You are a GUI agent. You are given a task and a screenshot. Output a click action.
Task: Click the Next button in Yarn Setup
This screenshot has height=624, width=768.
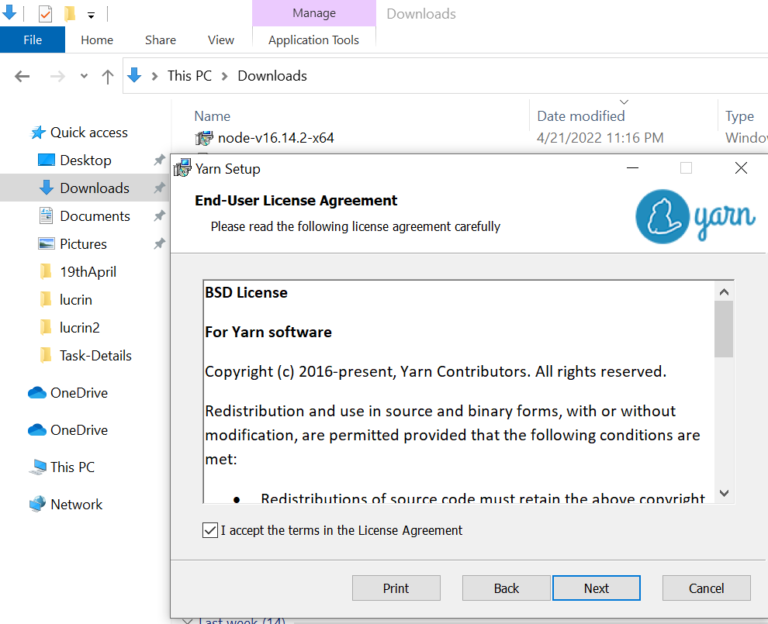(596, 588)
